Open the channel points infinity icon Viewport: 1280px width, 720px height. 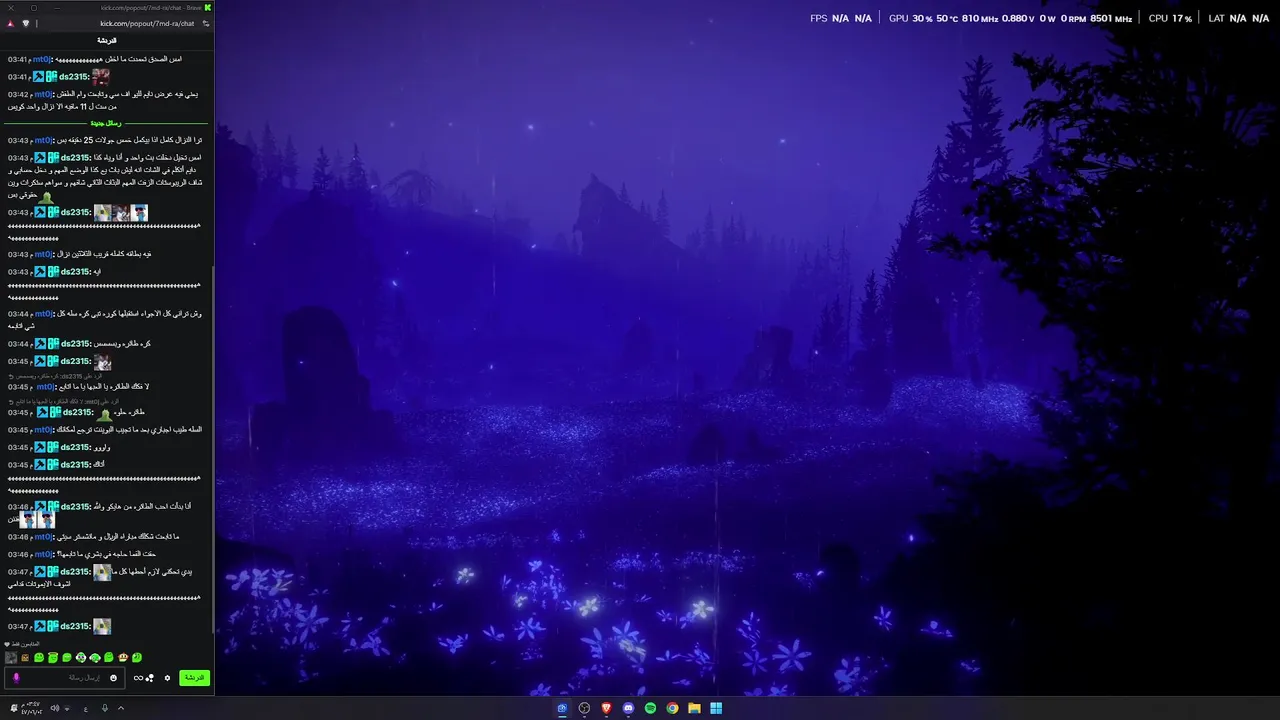pyautogui.click(x=138, y=678)
